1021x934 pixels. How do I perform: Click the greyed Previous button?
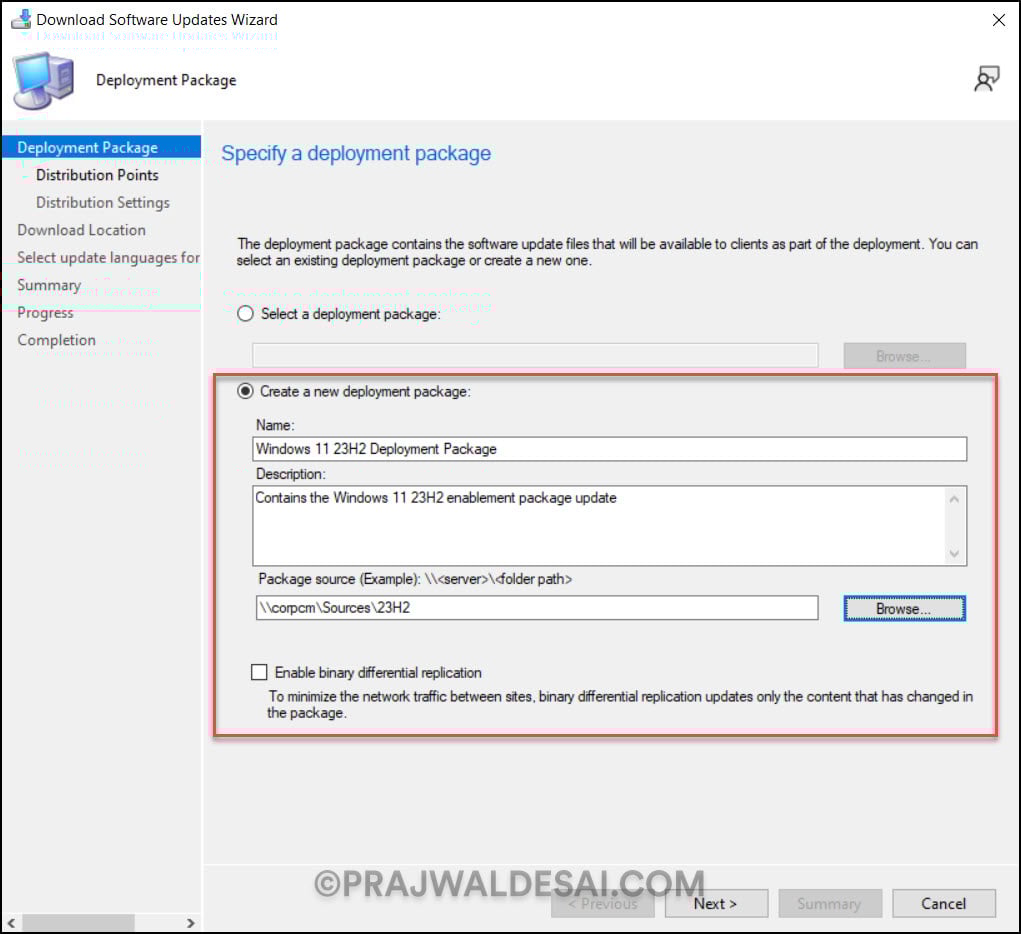coord(602,903)
